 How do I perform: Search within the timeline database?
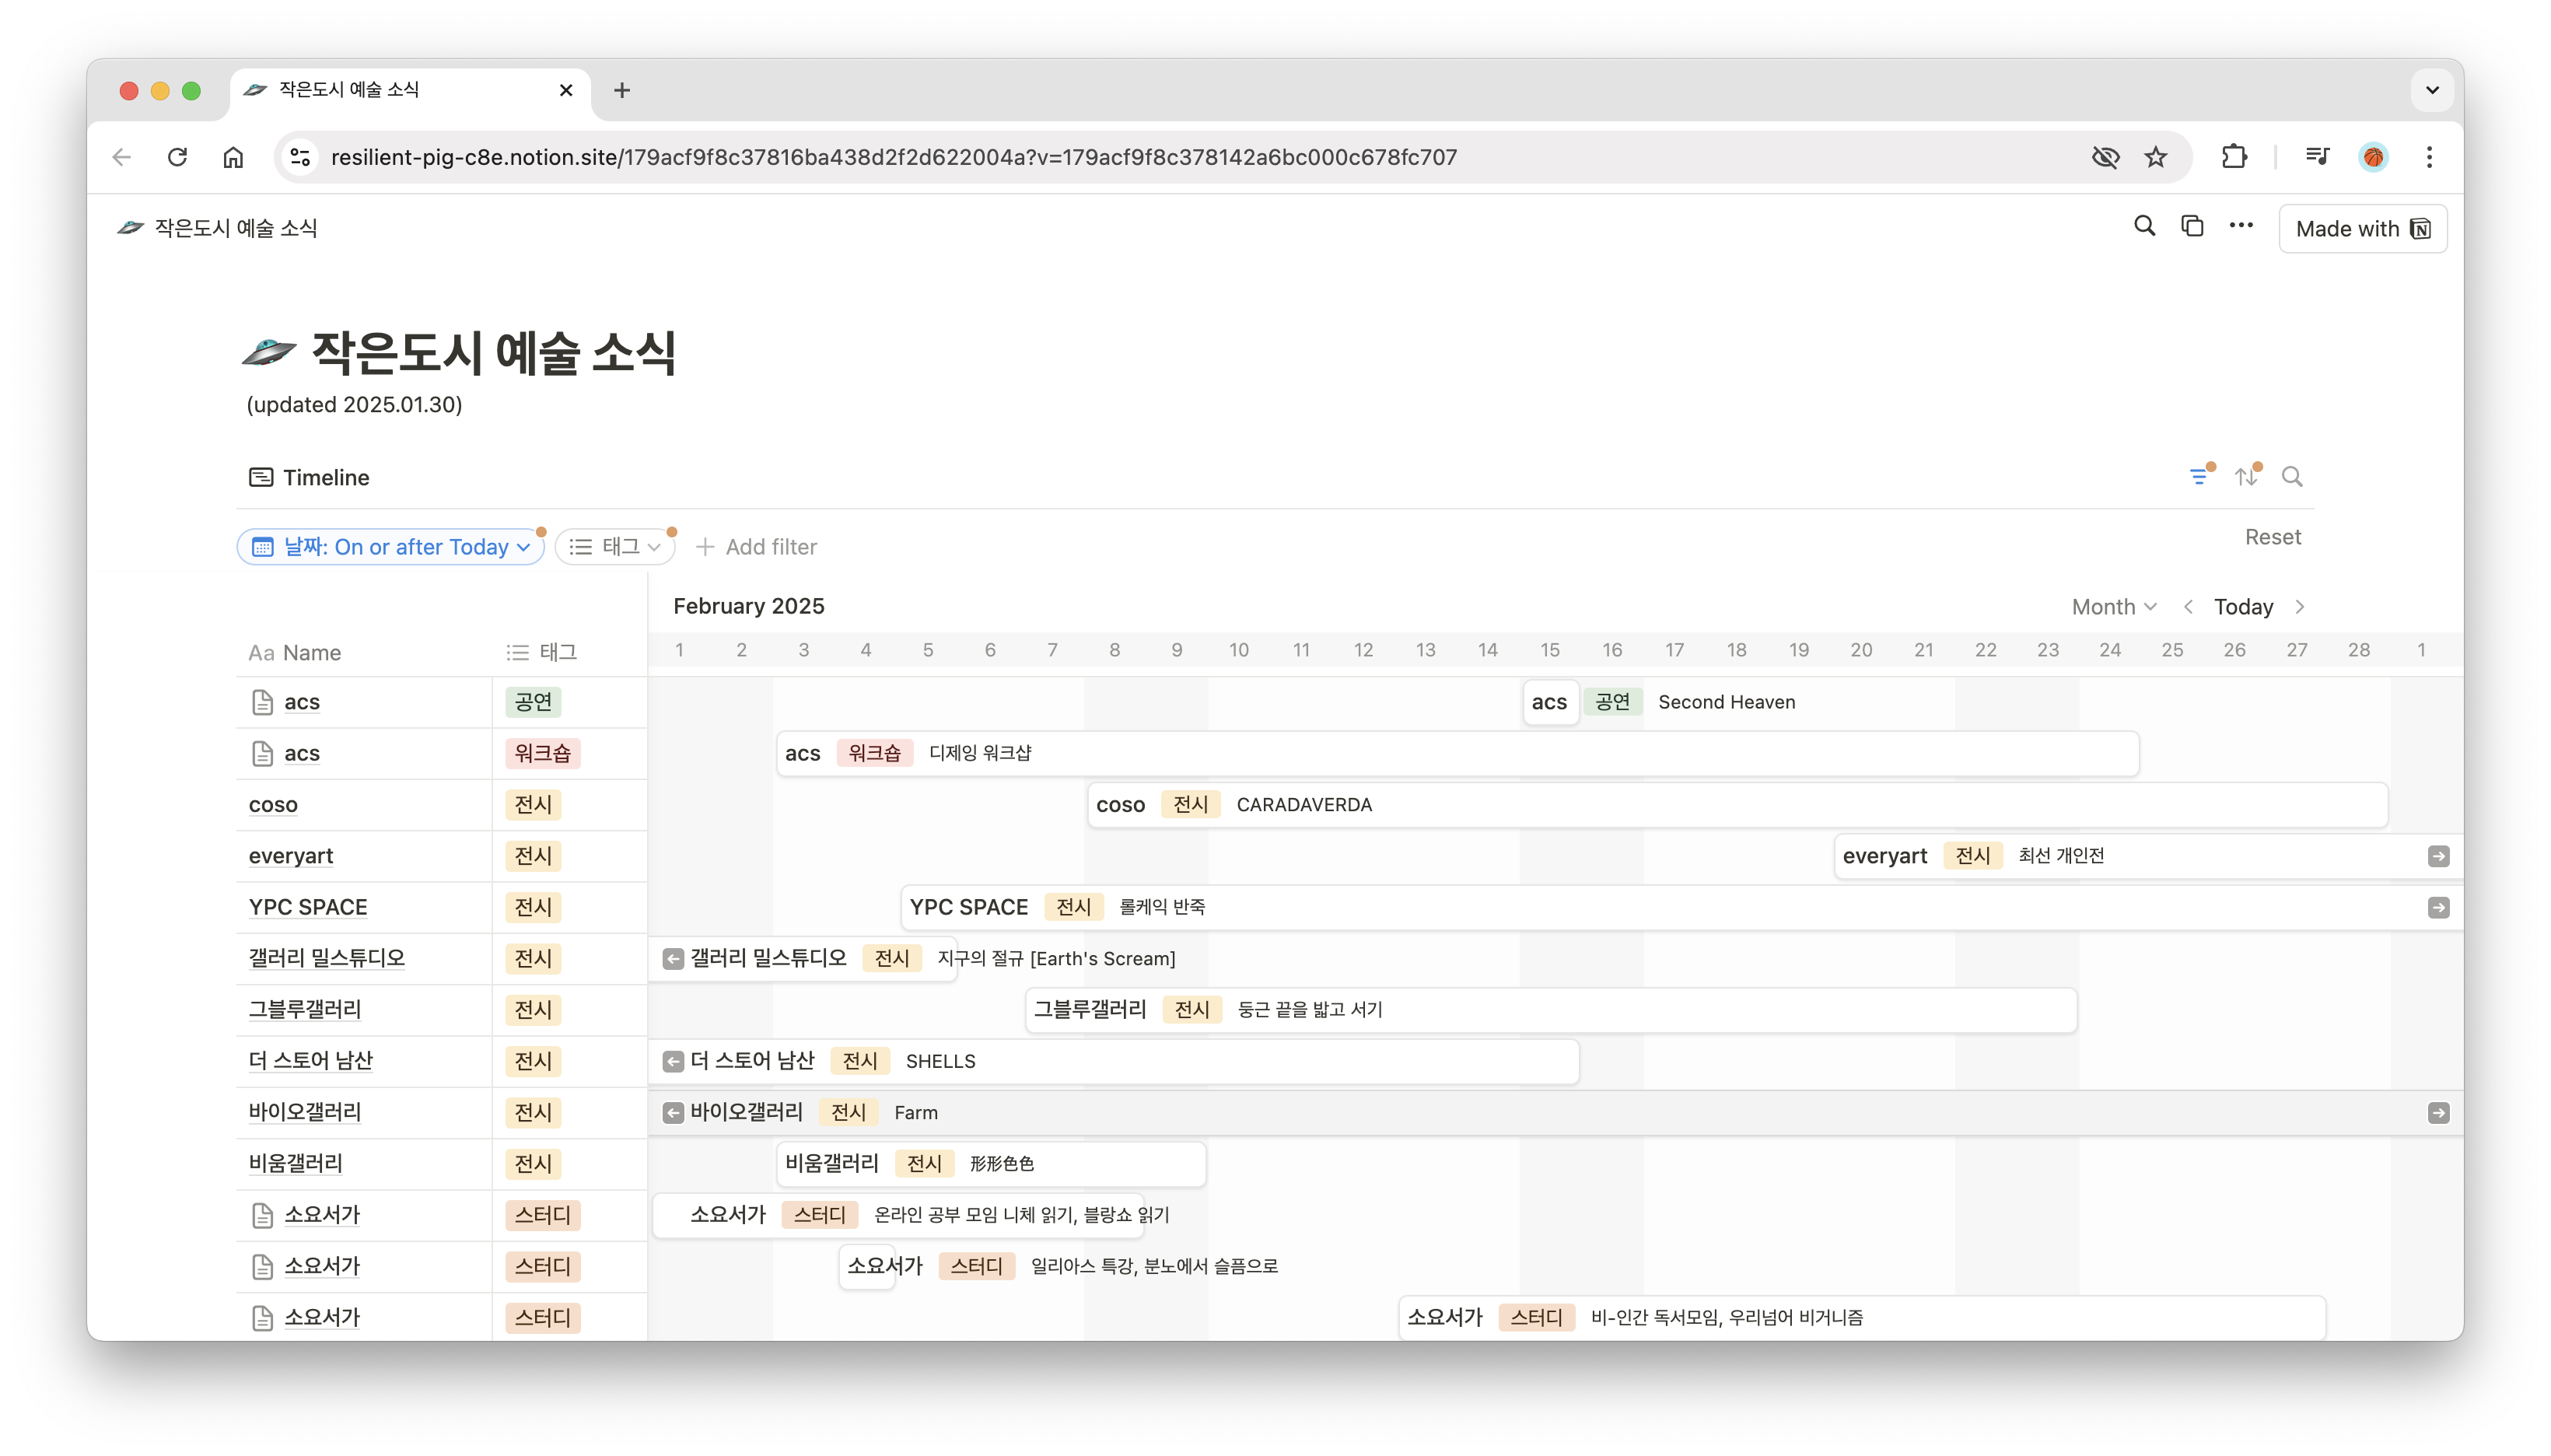2292,477
